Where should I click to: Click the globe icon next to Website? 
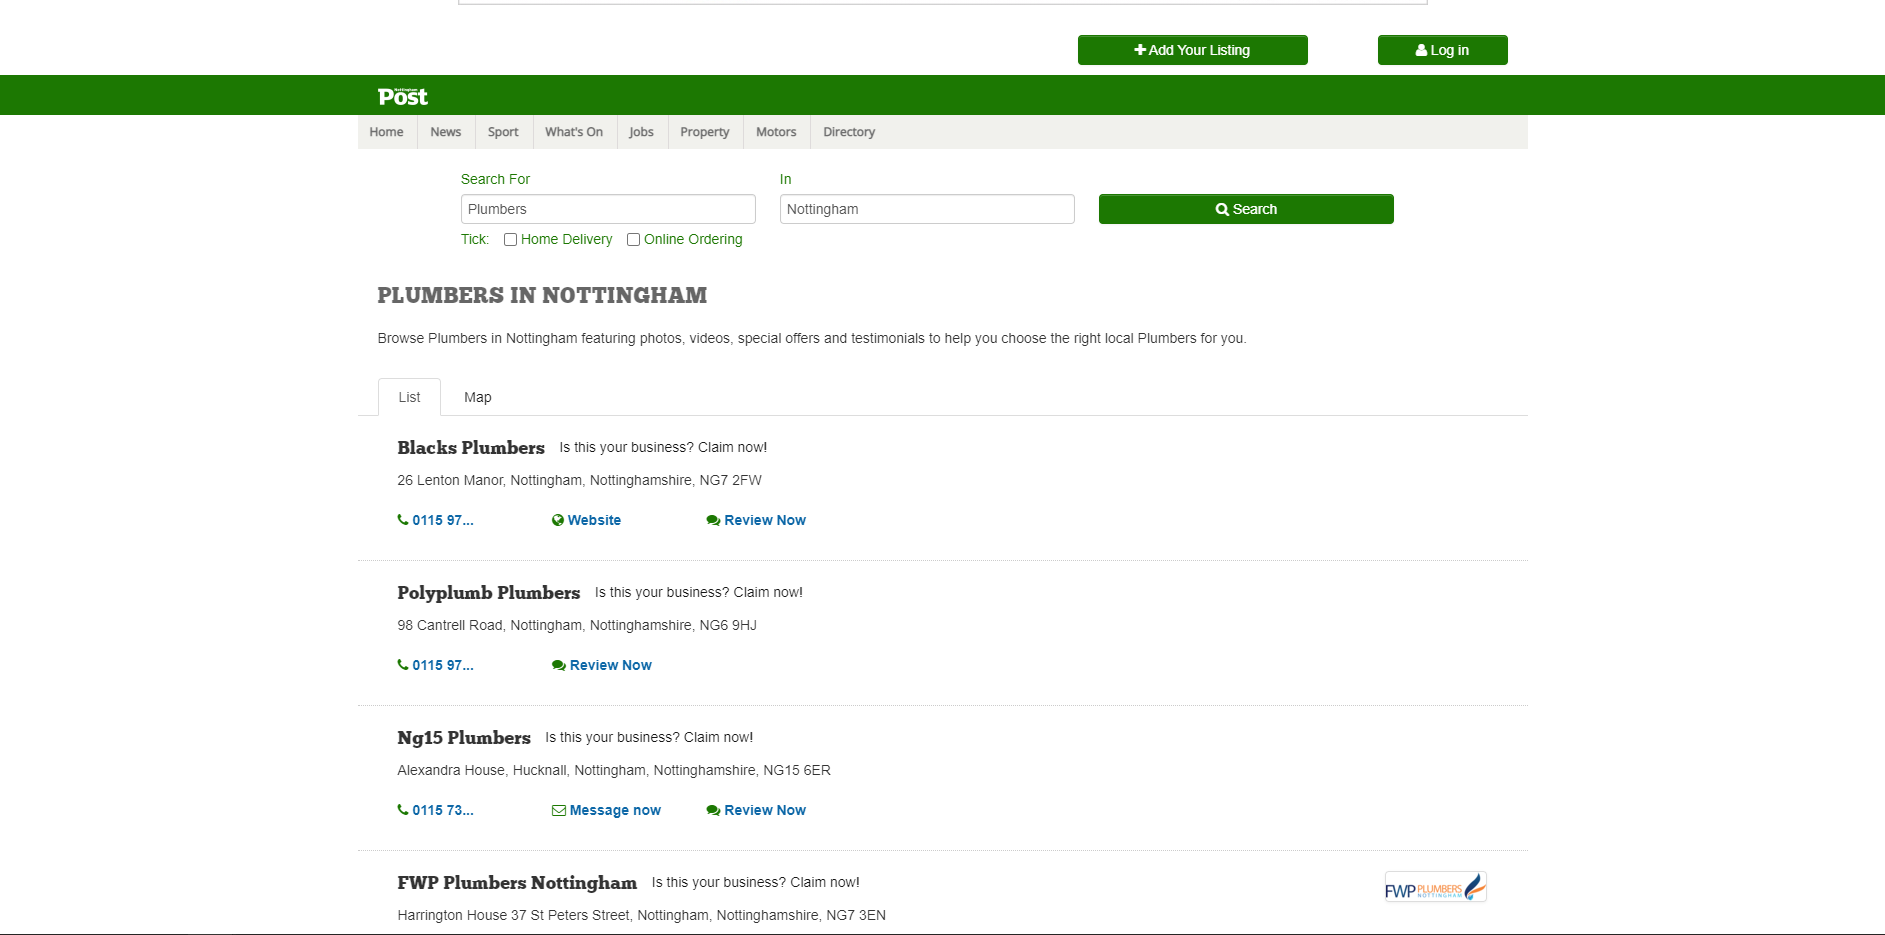[558, 520]
